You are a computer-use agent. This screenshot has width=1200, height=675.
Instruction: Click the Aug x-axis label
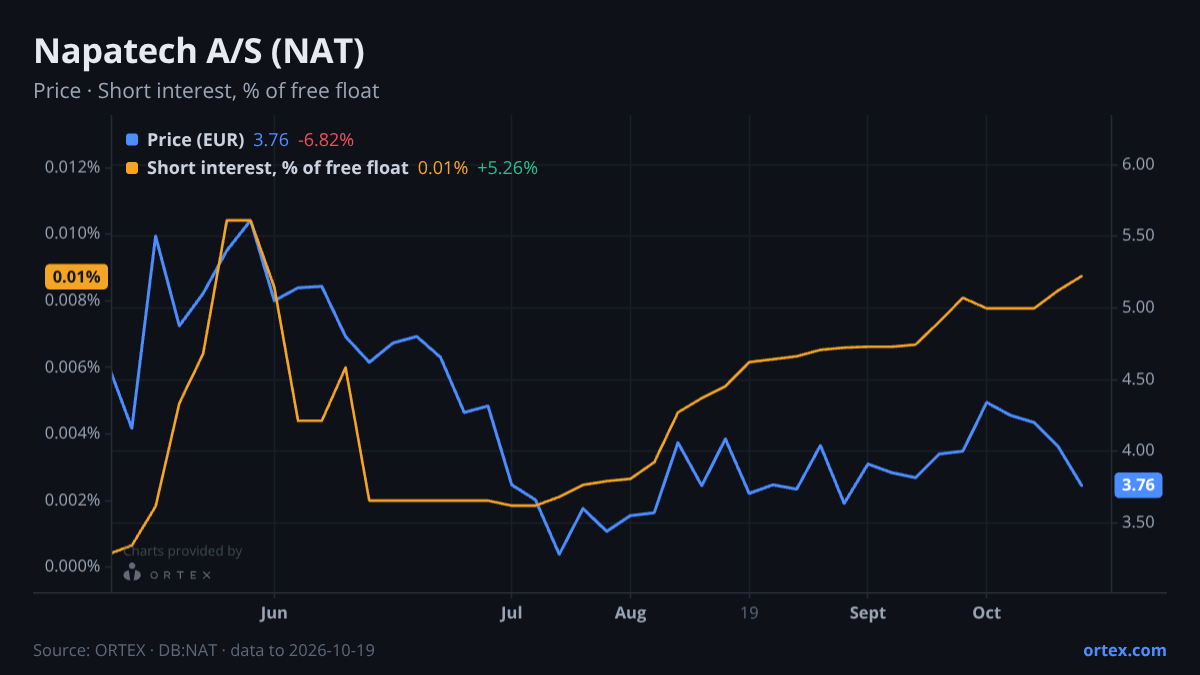click(630, 613)
